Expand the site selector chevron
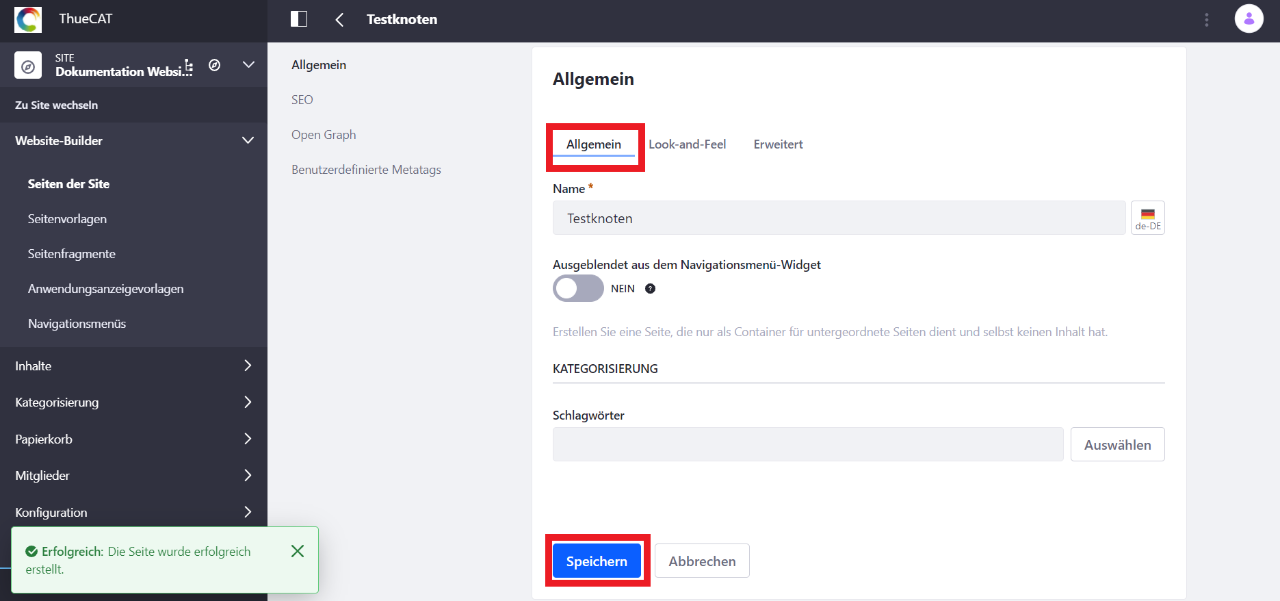This screenshot has width=1280, height=601. [248, 65]
